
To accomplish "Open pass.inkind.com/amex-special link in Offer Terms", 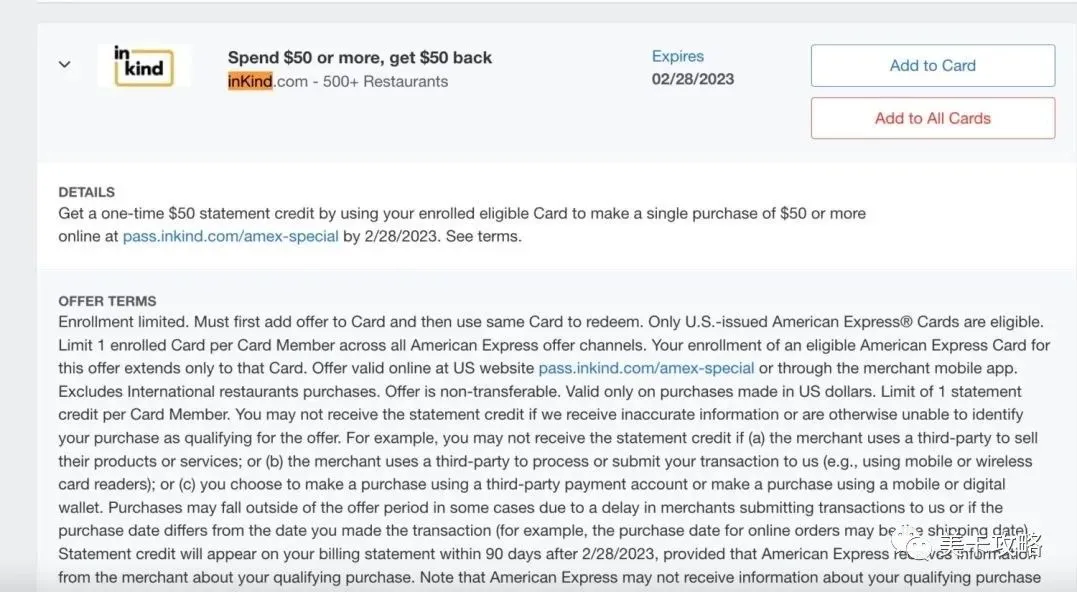I will [x=646, y=368].
